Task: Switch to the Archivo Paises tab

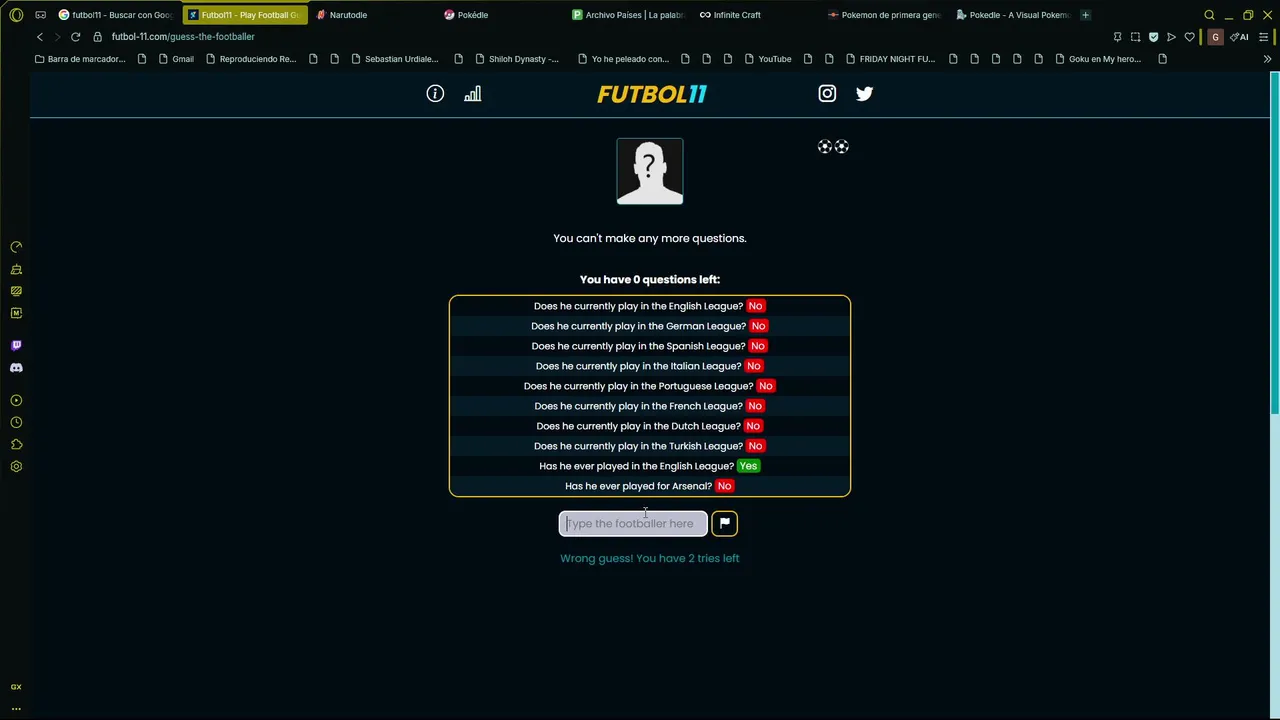Action: 629,15
